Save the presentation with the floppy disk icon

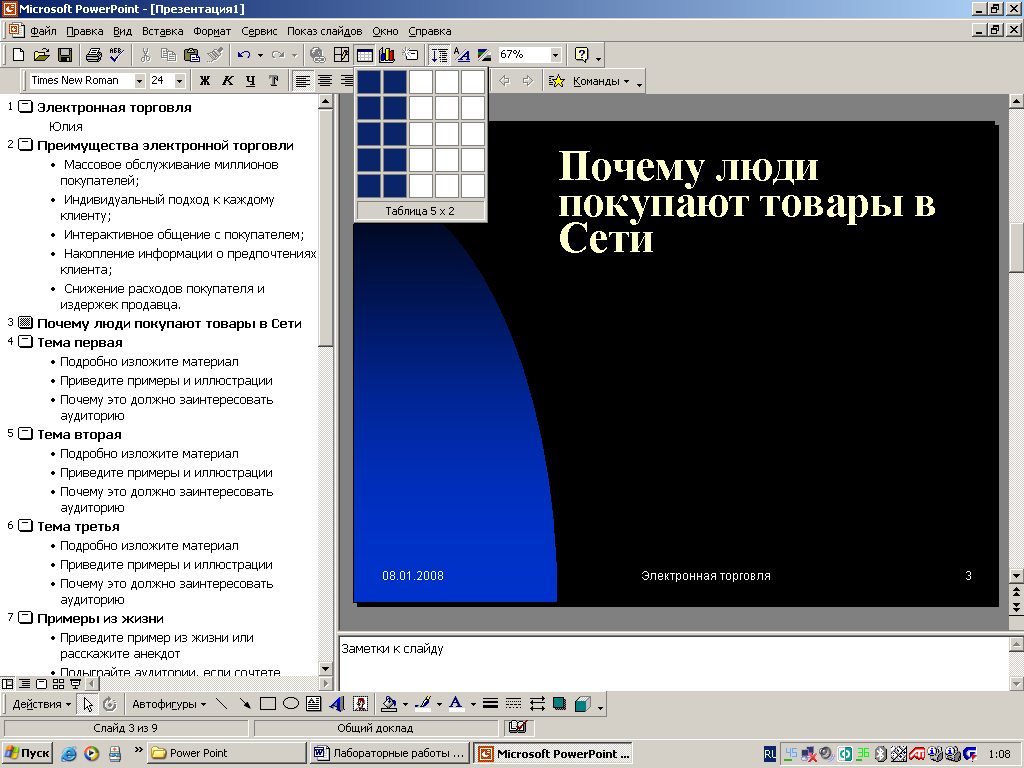click(x=65, y=55)
